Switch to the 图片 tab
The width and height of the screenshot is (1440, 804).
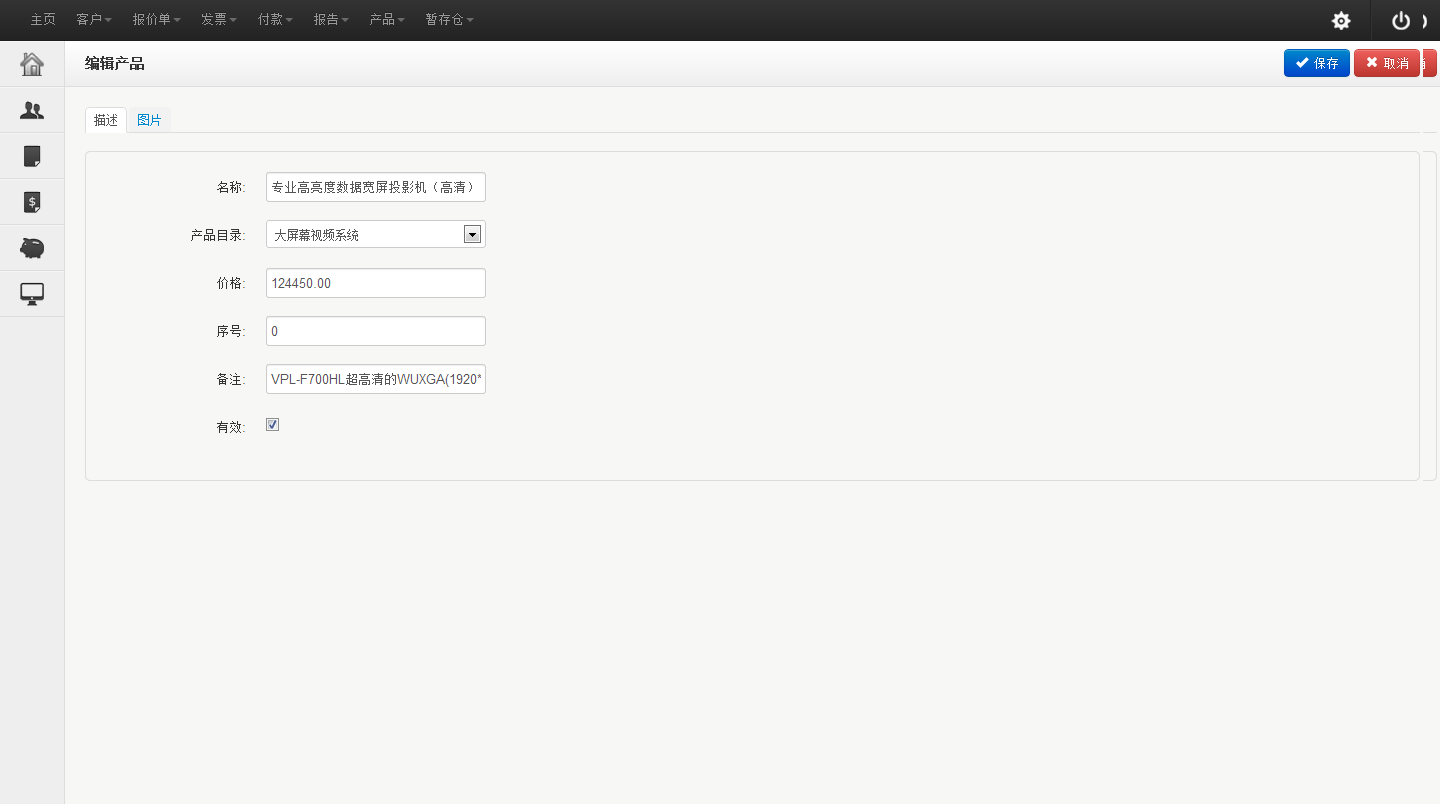pyautogui.click(x=149, y=120)
